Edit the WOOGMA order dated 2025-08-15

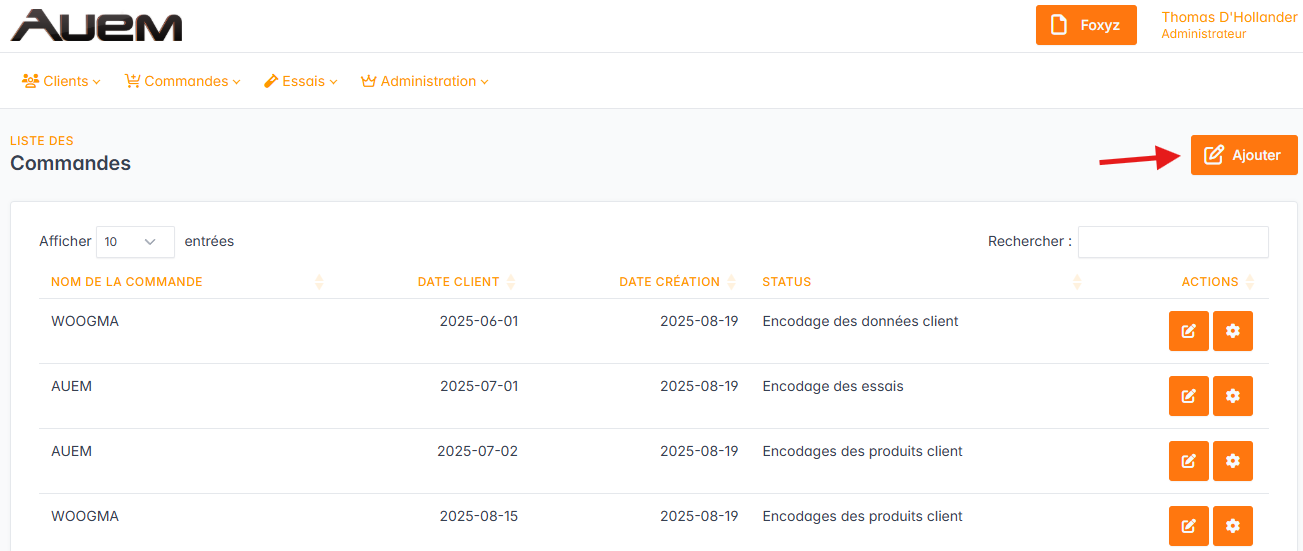click(x=1188, y=526)
